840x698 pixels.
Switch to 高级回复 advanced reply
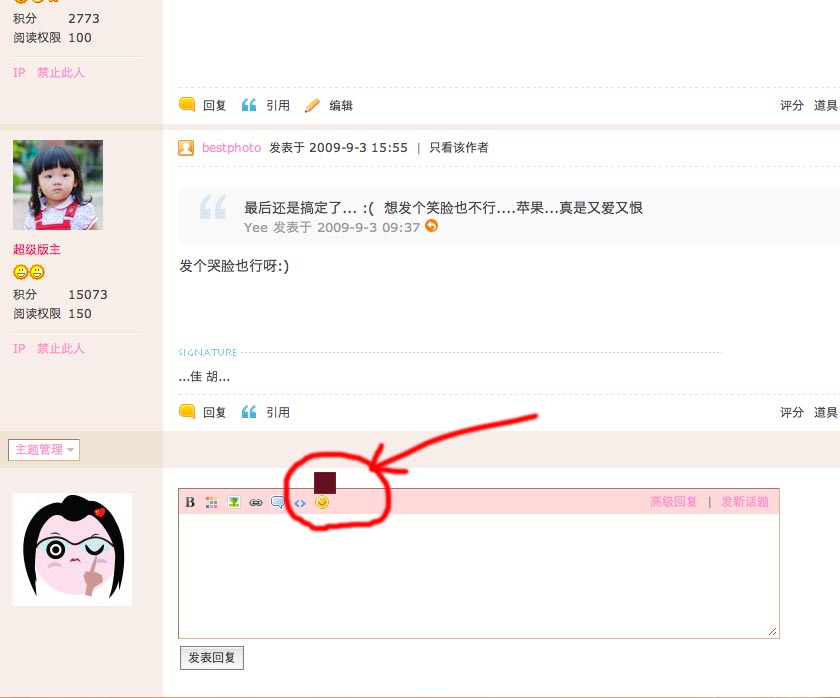coord(673,502)
